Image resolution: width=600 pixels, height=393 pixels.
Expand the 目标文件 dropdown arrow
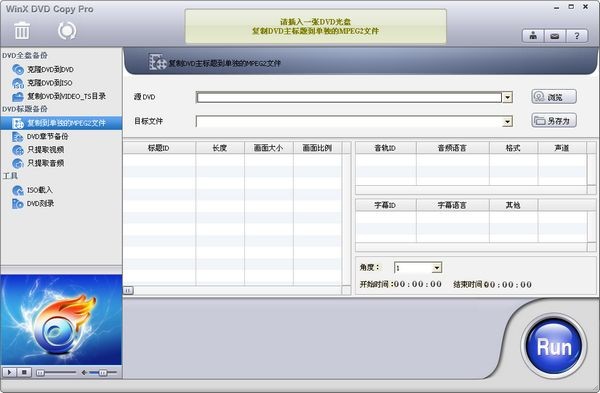(507, 122)
